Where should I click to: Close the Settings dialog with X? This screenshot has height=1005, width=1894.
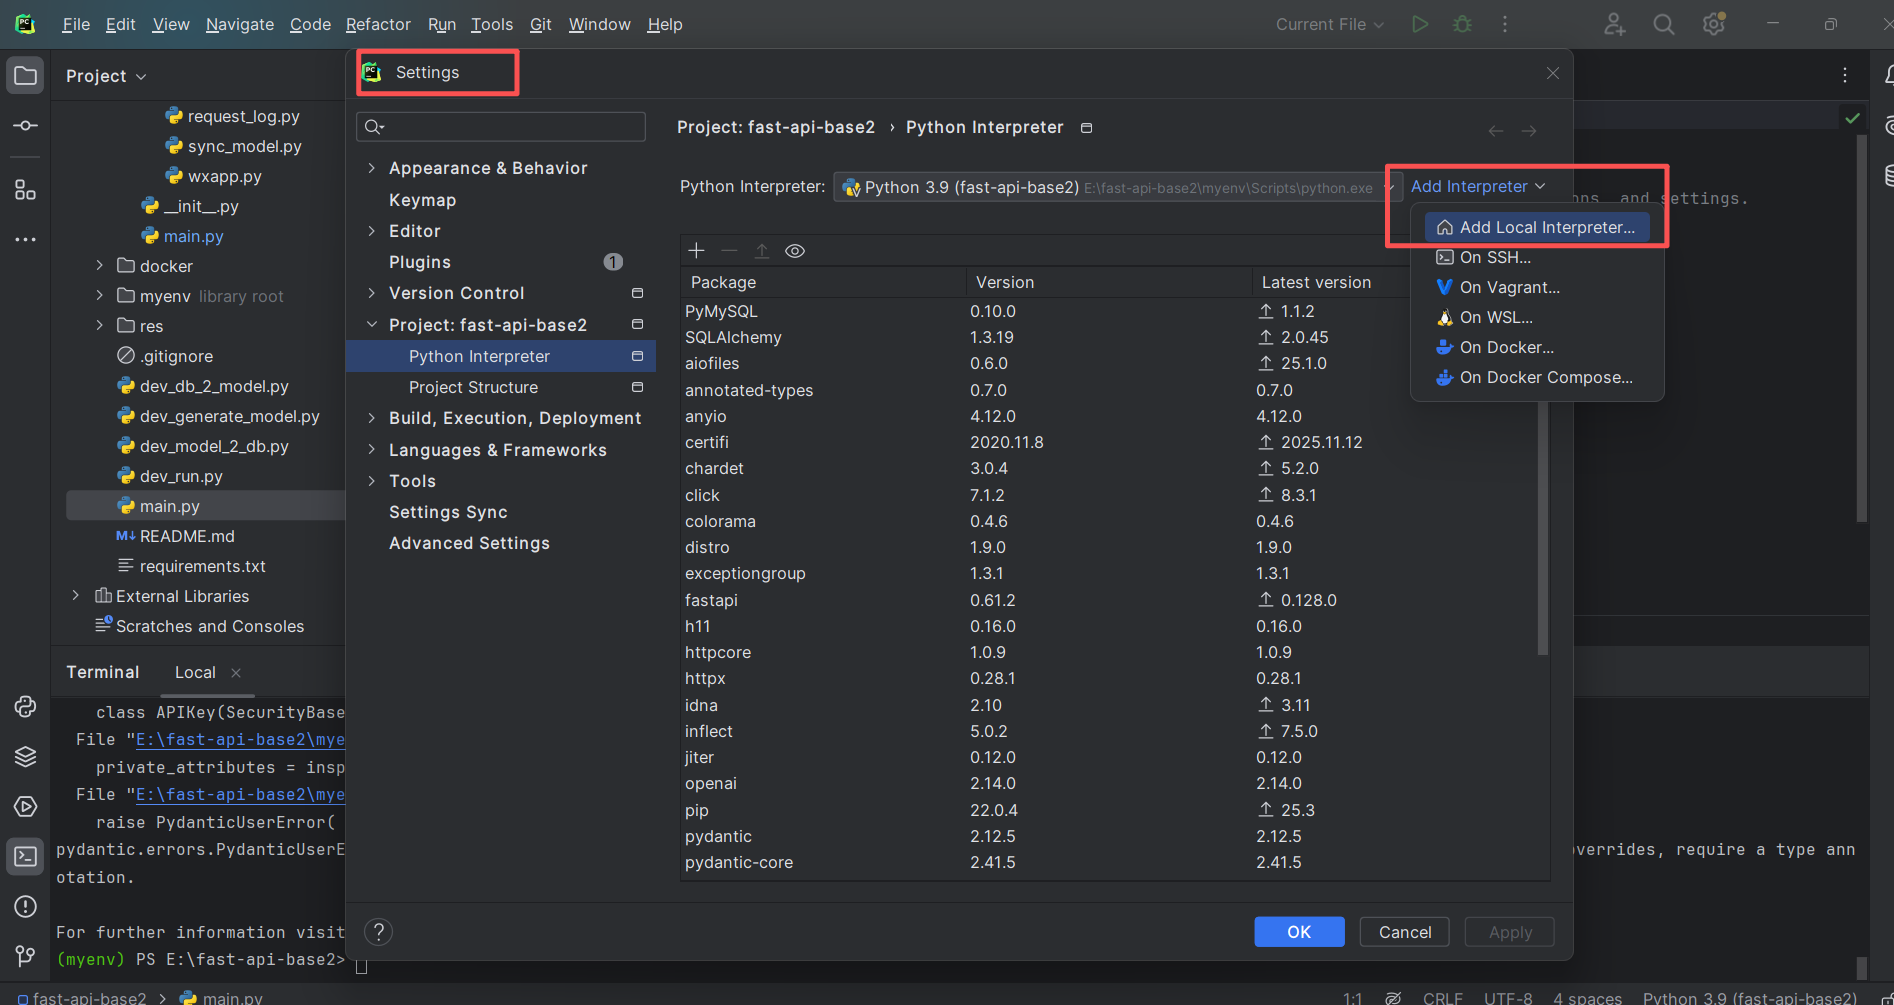pyautogui.click(x=1553, y=73)
